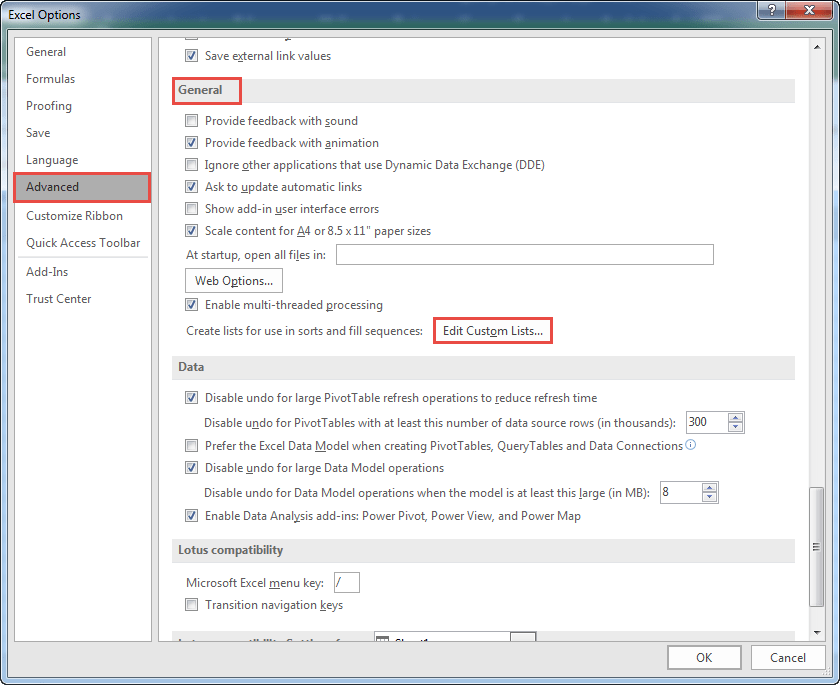This screenshot has height=685, width=840.
Task: Click the Data Model info icon
Action: (x=691, y=445)
